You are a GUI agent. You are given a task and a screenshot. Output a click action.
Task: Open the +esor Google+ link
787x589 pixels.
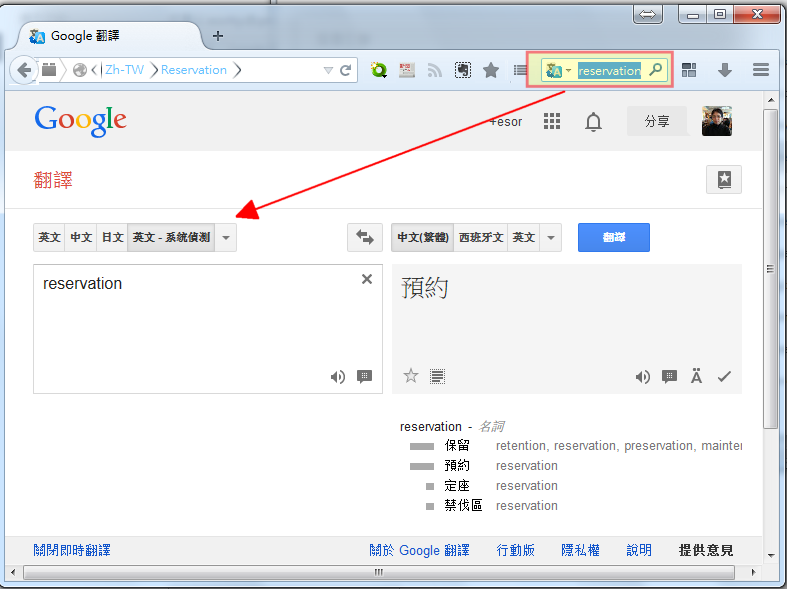[x=506, y=122]
